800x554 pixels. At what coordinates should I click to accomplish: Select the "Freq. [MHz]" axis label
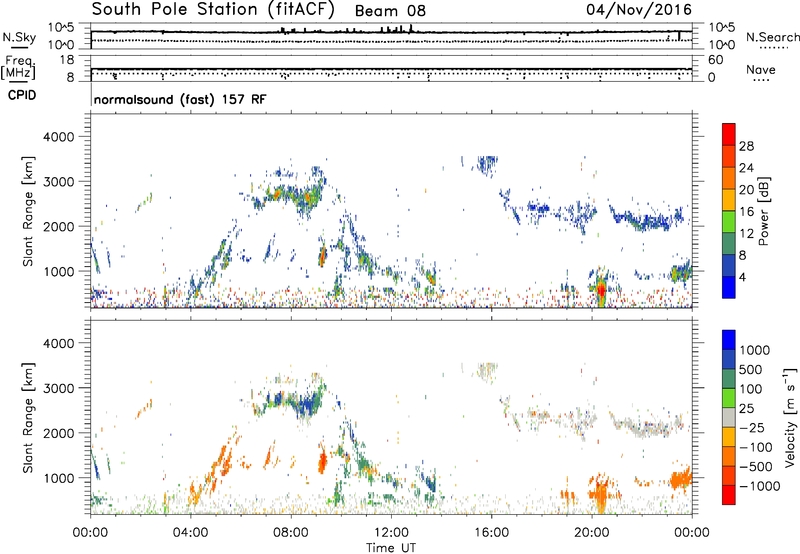pyautogui.click(x=18, y=68)
